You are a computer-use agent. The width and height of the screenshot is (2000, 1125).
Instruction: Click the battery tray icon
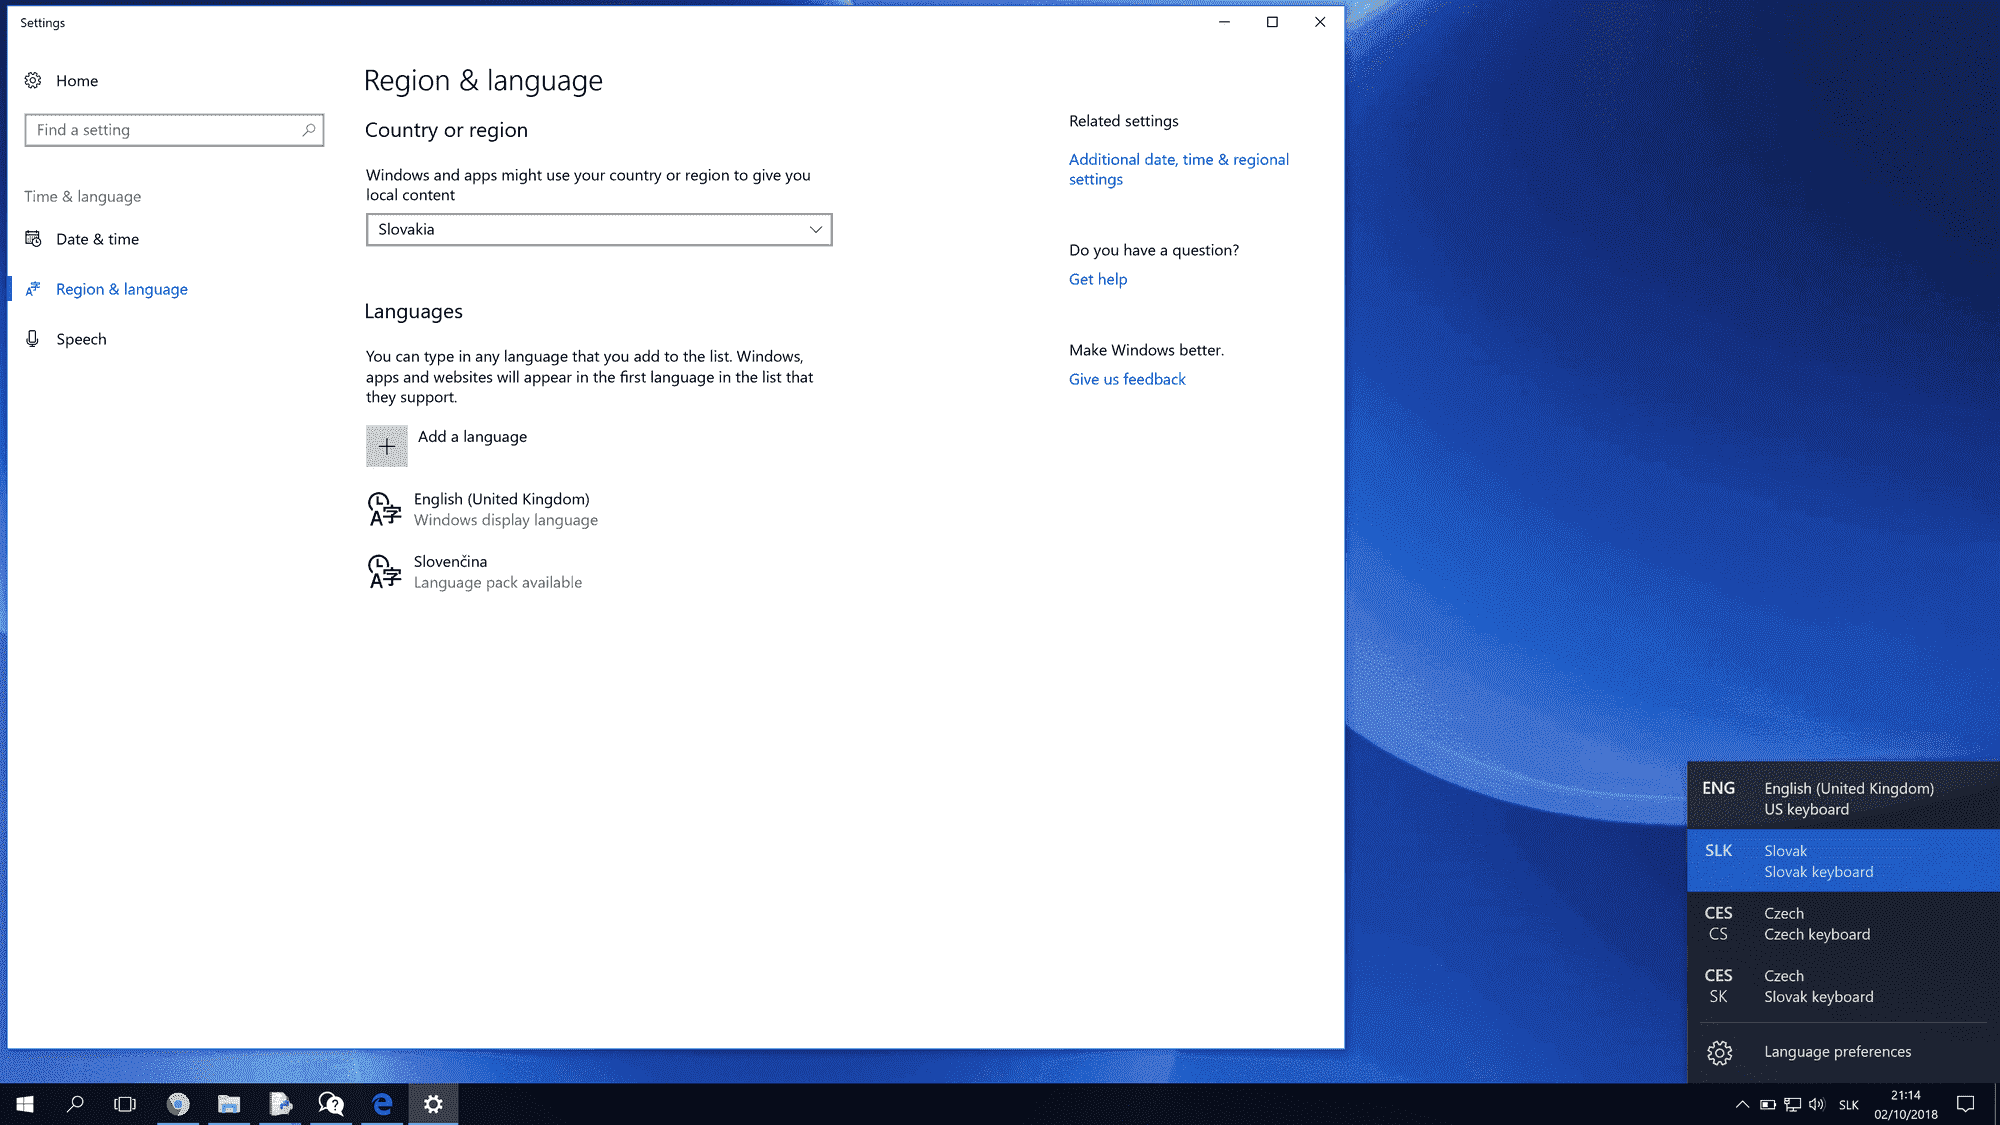[1768, 1105]
